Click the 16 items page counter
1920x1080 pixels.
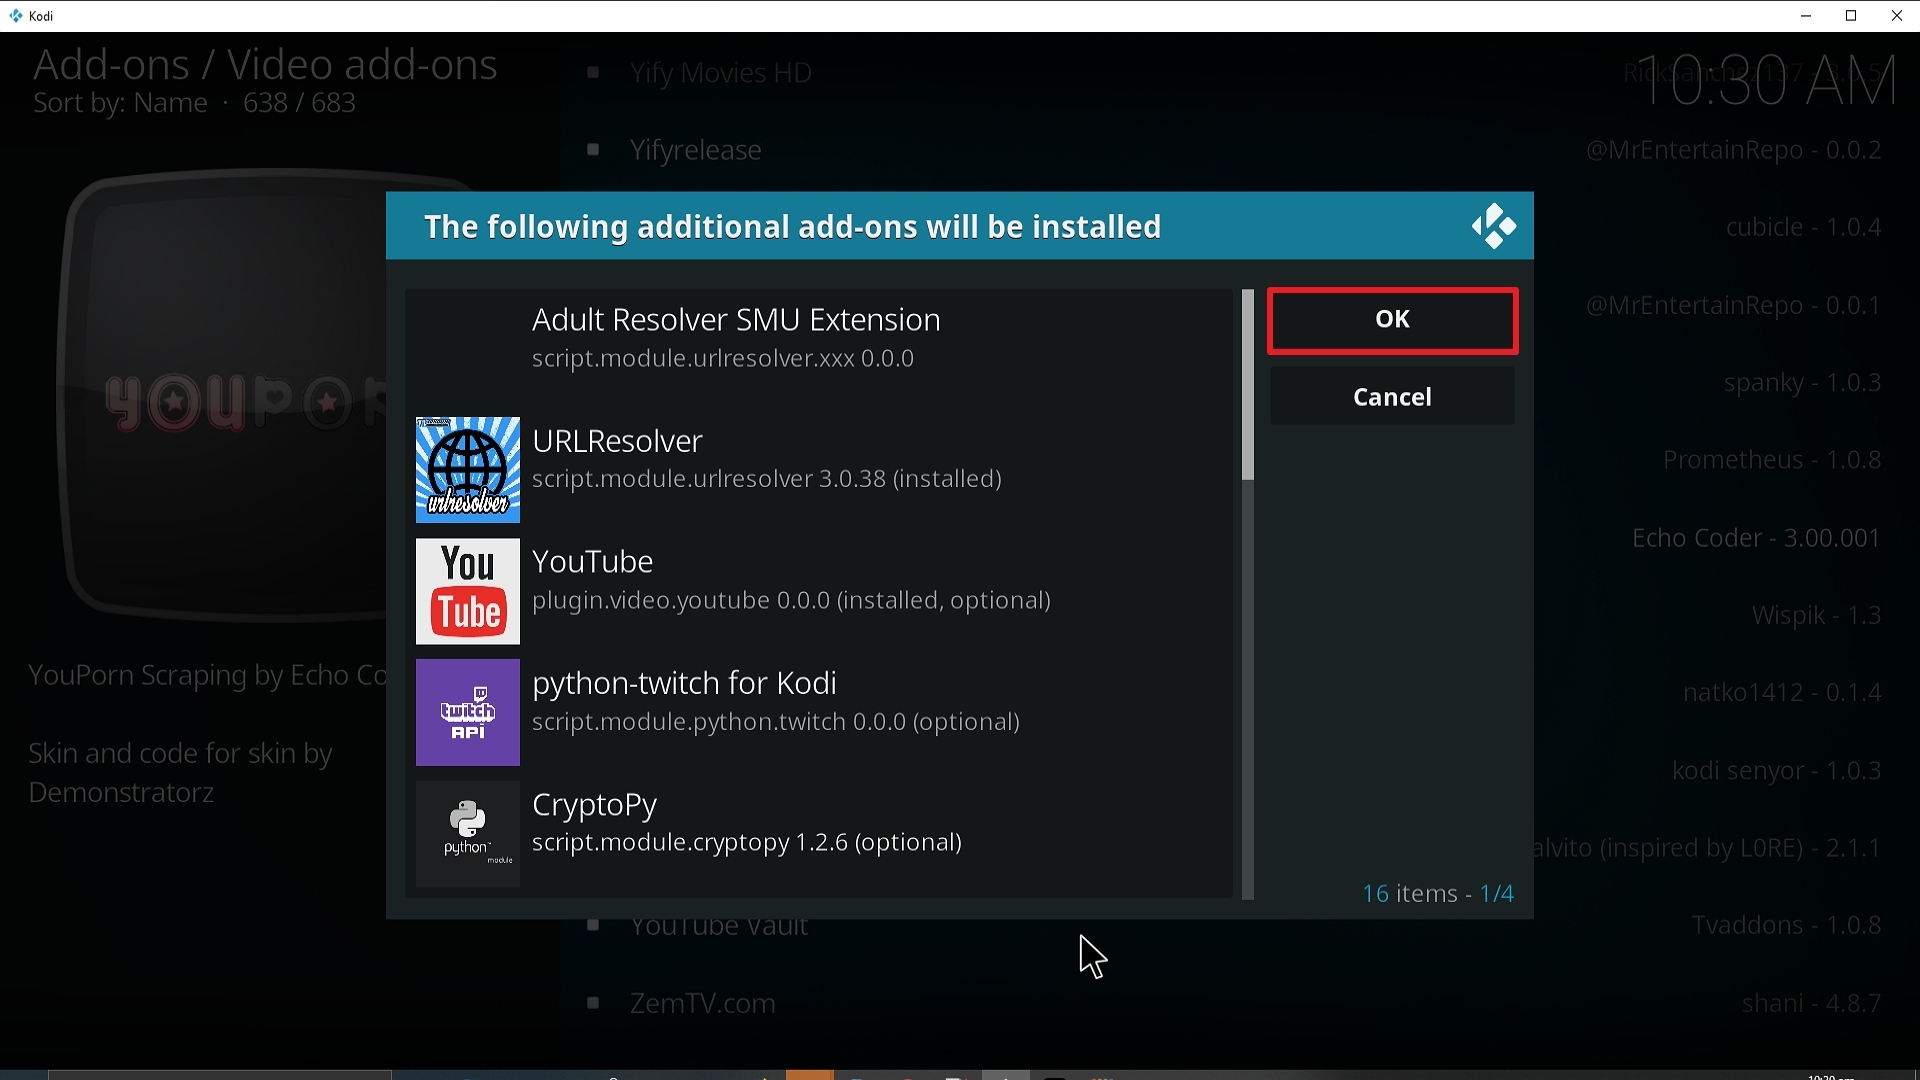tap(1438, 893)
